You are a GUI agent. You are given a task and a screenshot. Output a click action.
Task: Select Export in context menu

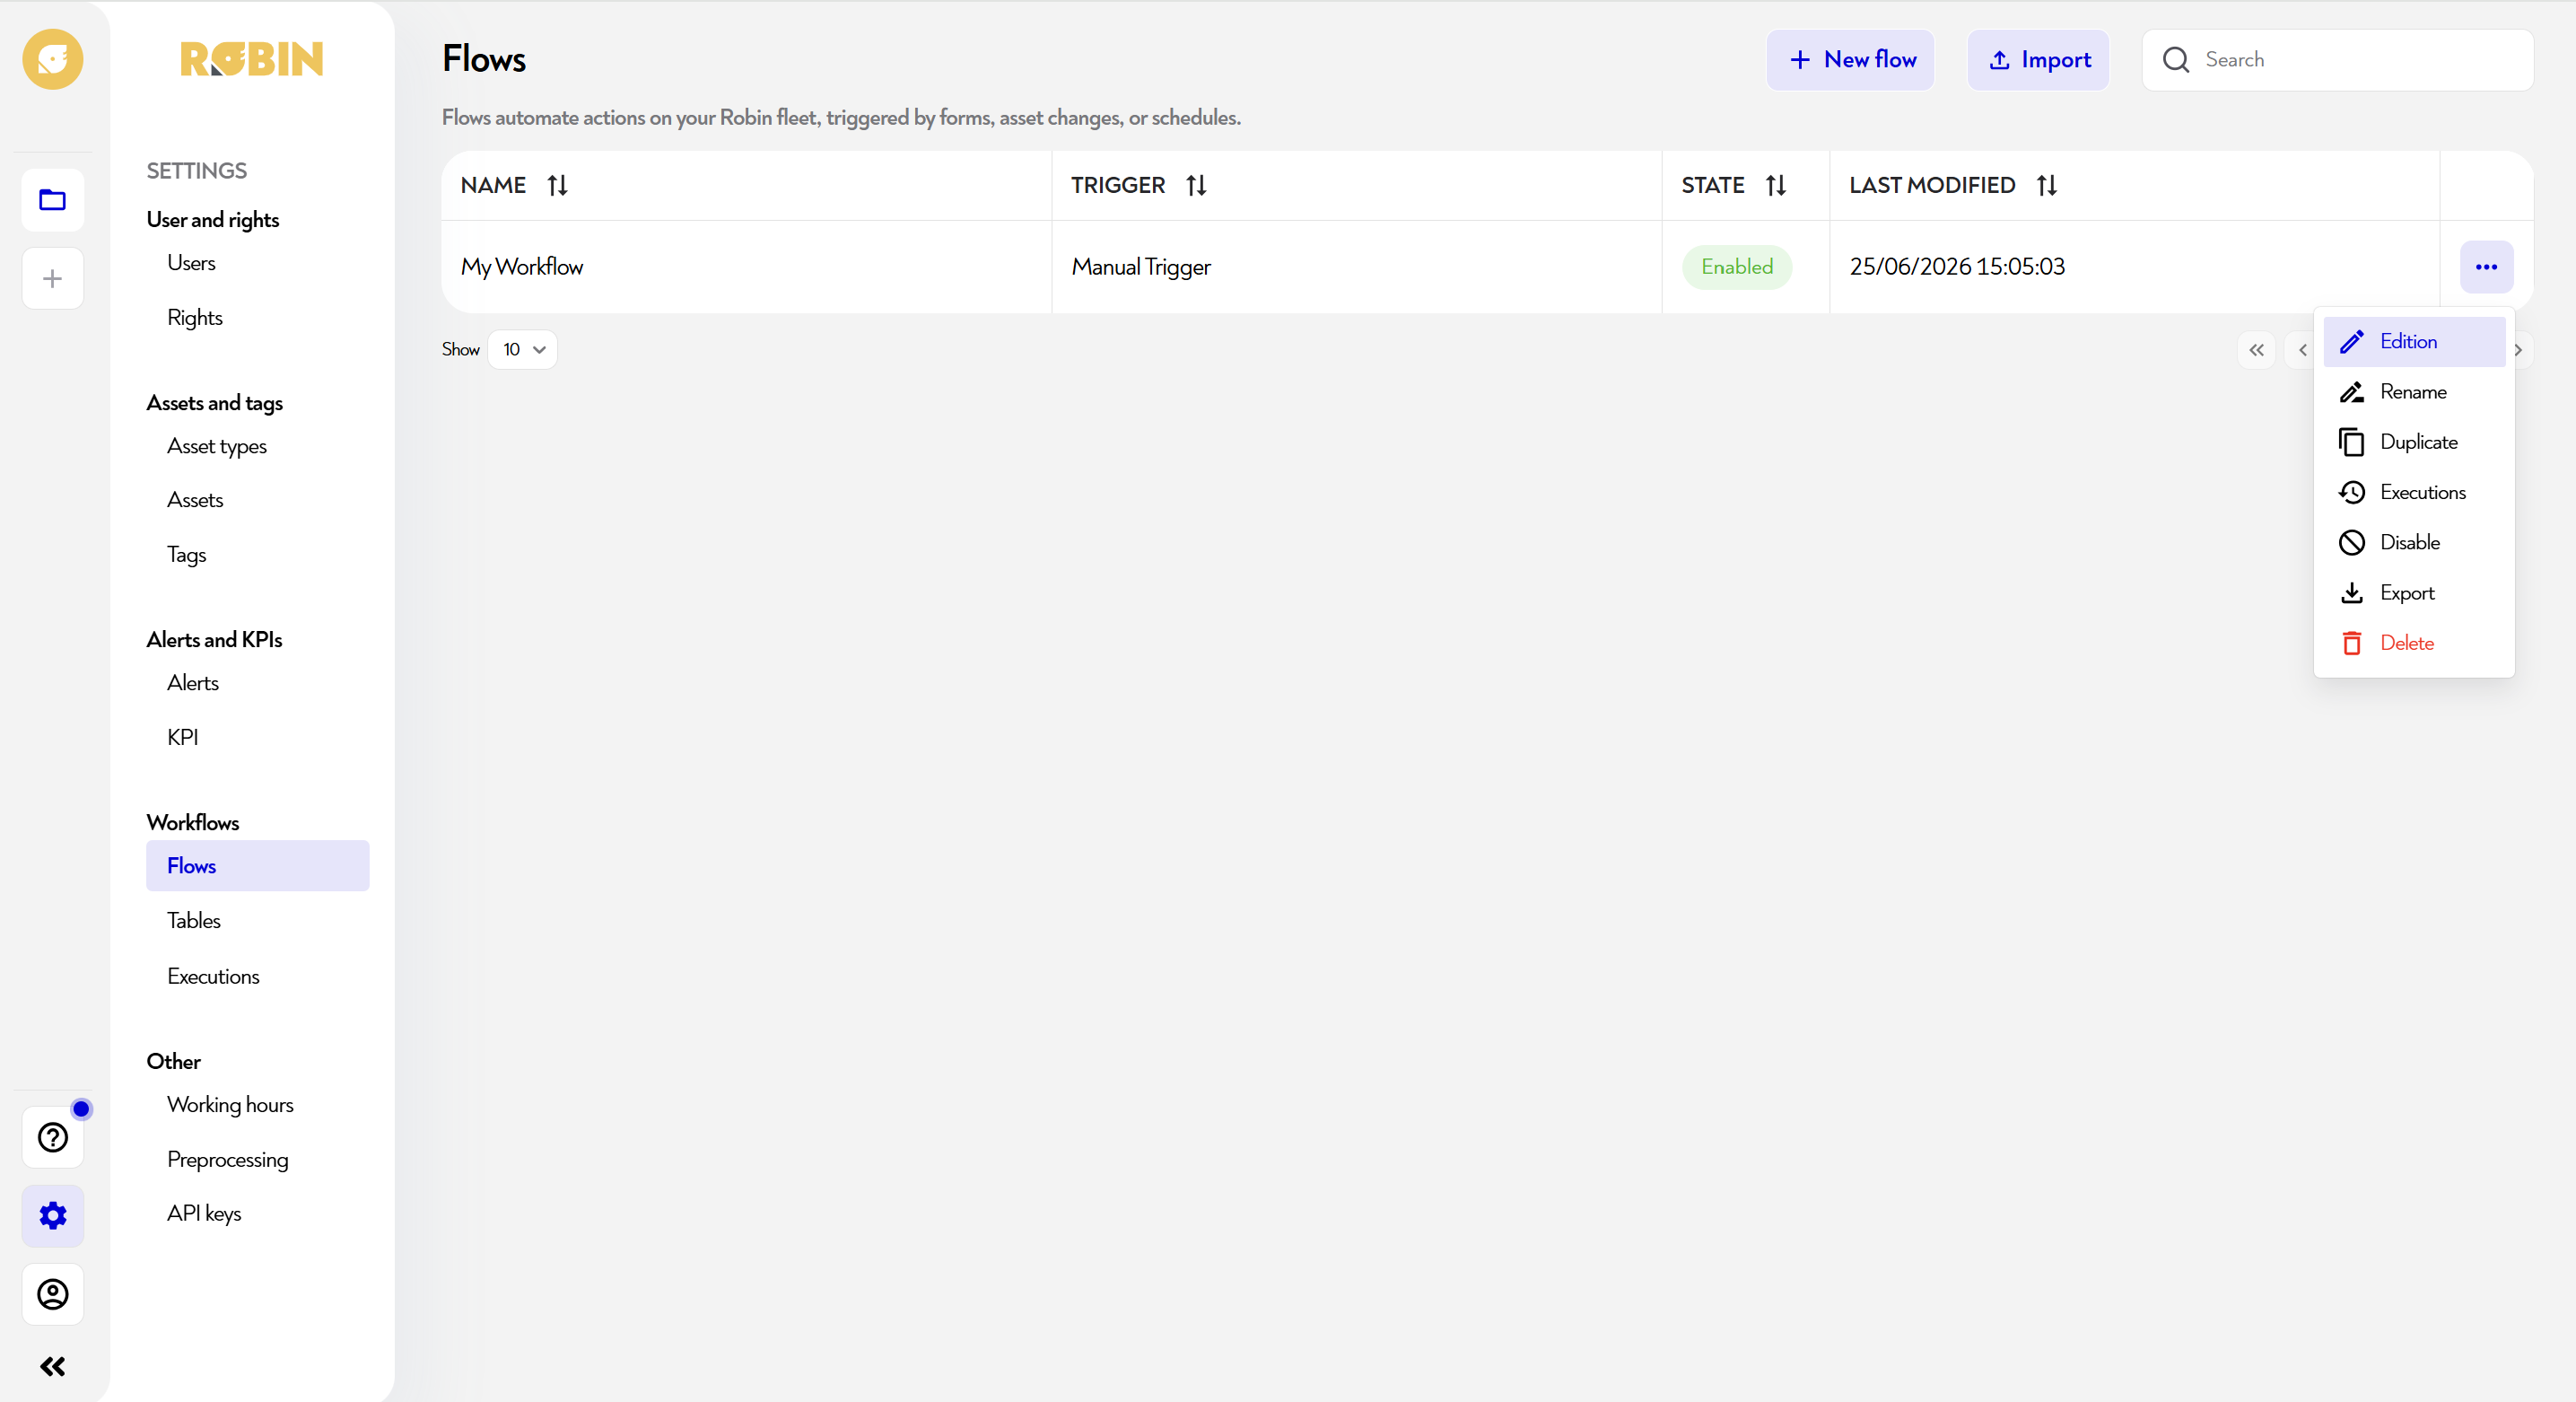pyautogui.click(x=2414, y=593)
